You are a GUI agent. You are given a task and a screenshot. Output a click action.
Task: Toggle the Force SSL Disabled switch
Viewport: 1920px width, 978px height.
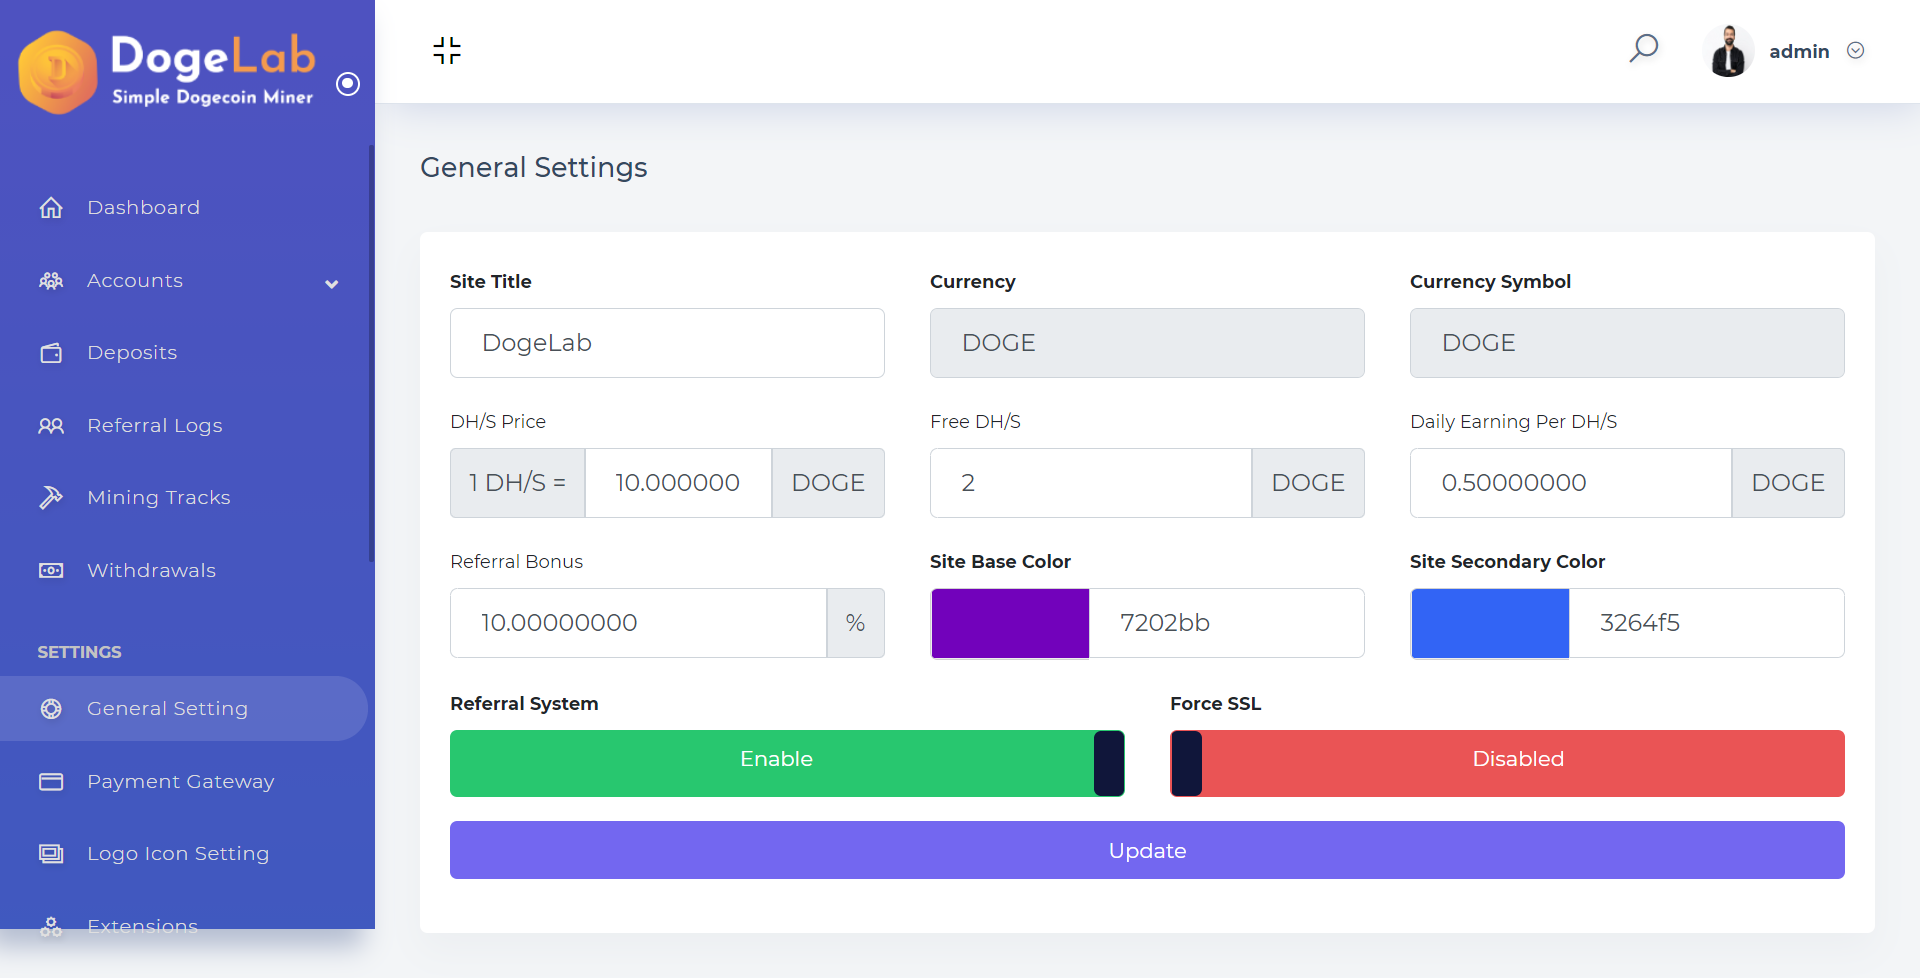(1507, 763)
